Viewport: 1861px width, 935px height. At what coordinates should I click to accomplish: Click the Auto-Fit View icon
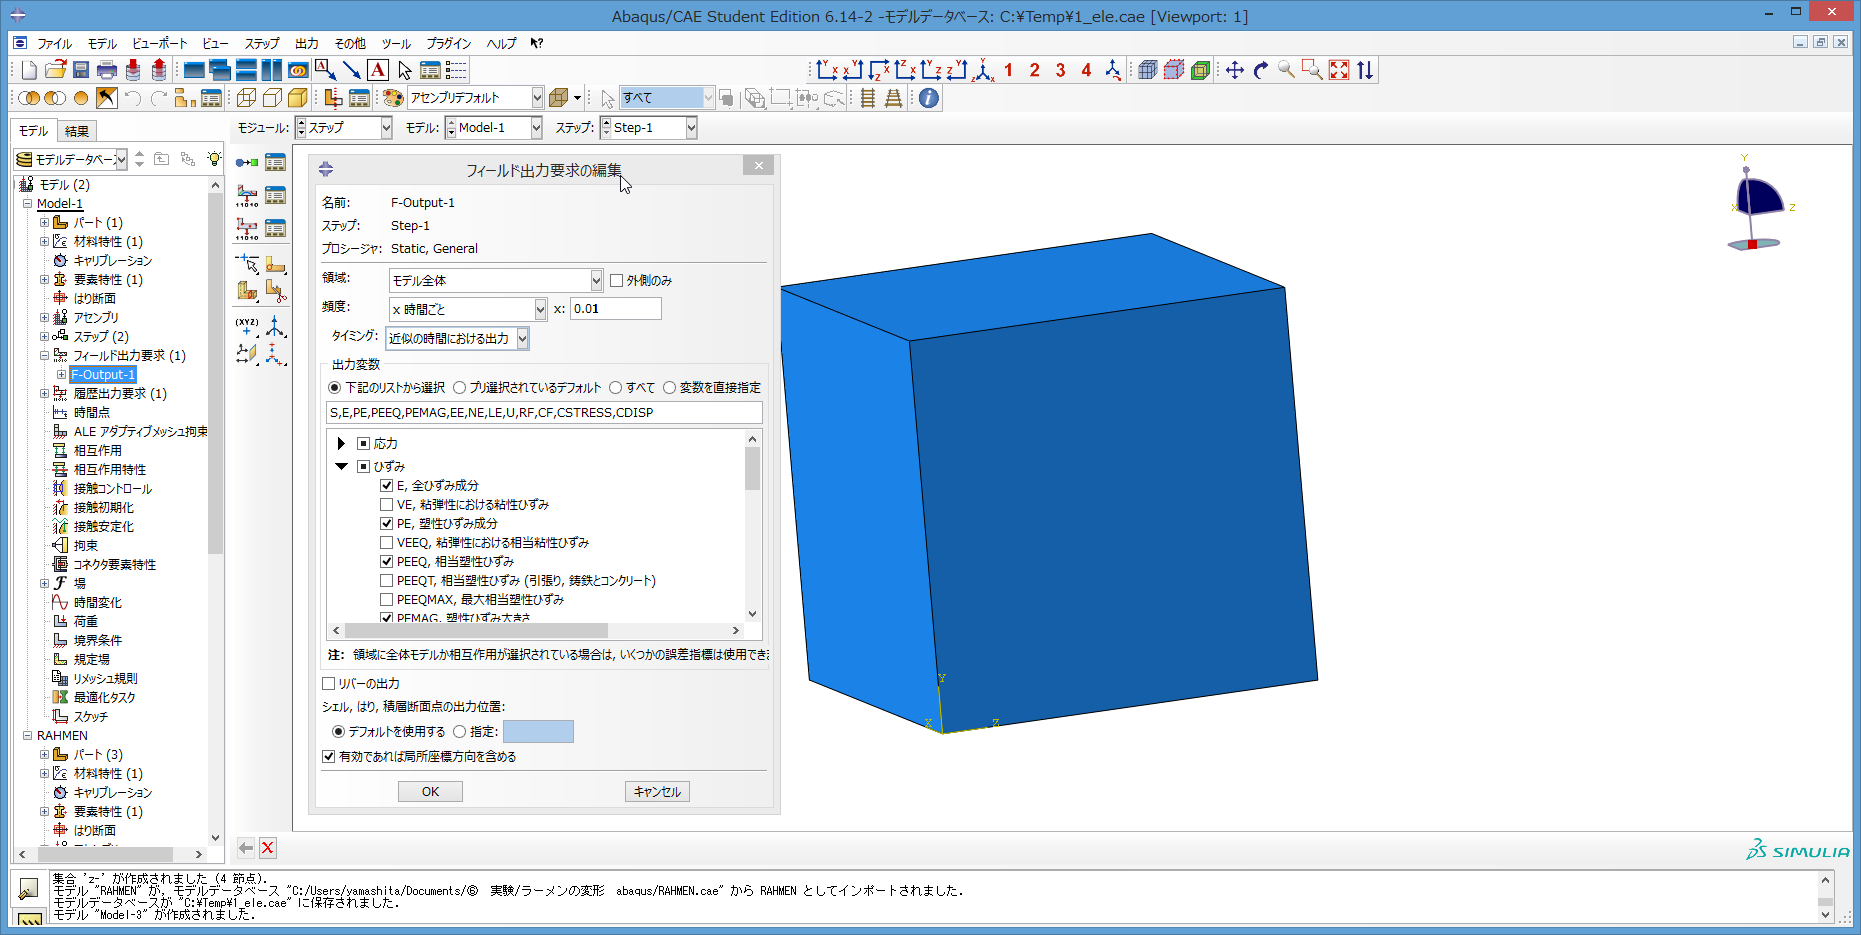click(1339, 70)
